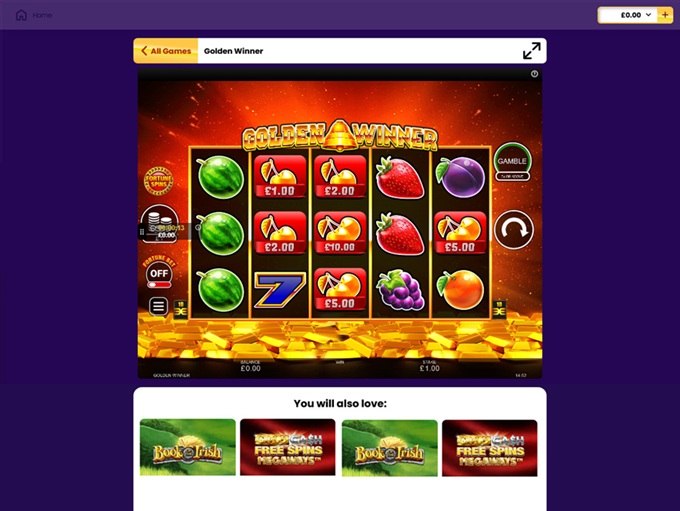
Task: Open last Cash Free Spins Megaways thumbnail
Action: (490, 448)
